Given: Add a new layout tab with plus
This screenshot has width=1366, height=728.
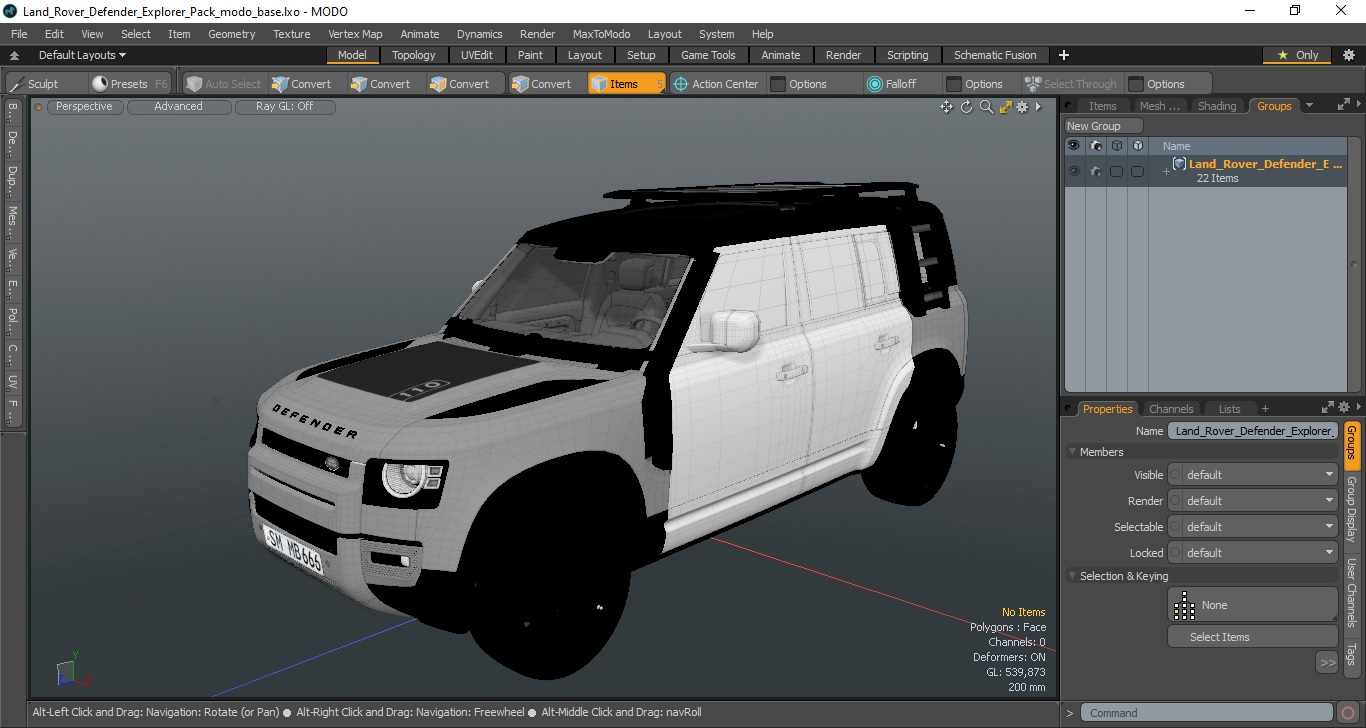Looking at the screenshot, I should click(x=1064, y=55).
